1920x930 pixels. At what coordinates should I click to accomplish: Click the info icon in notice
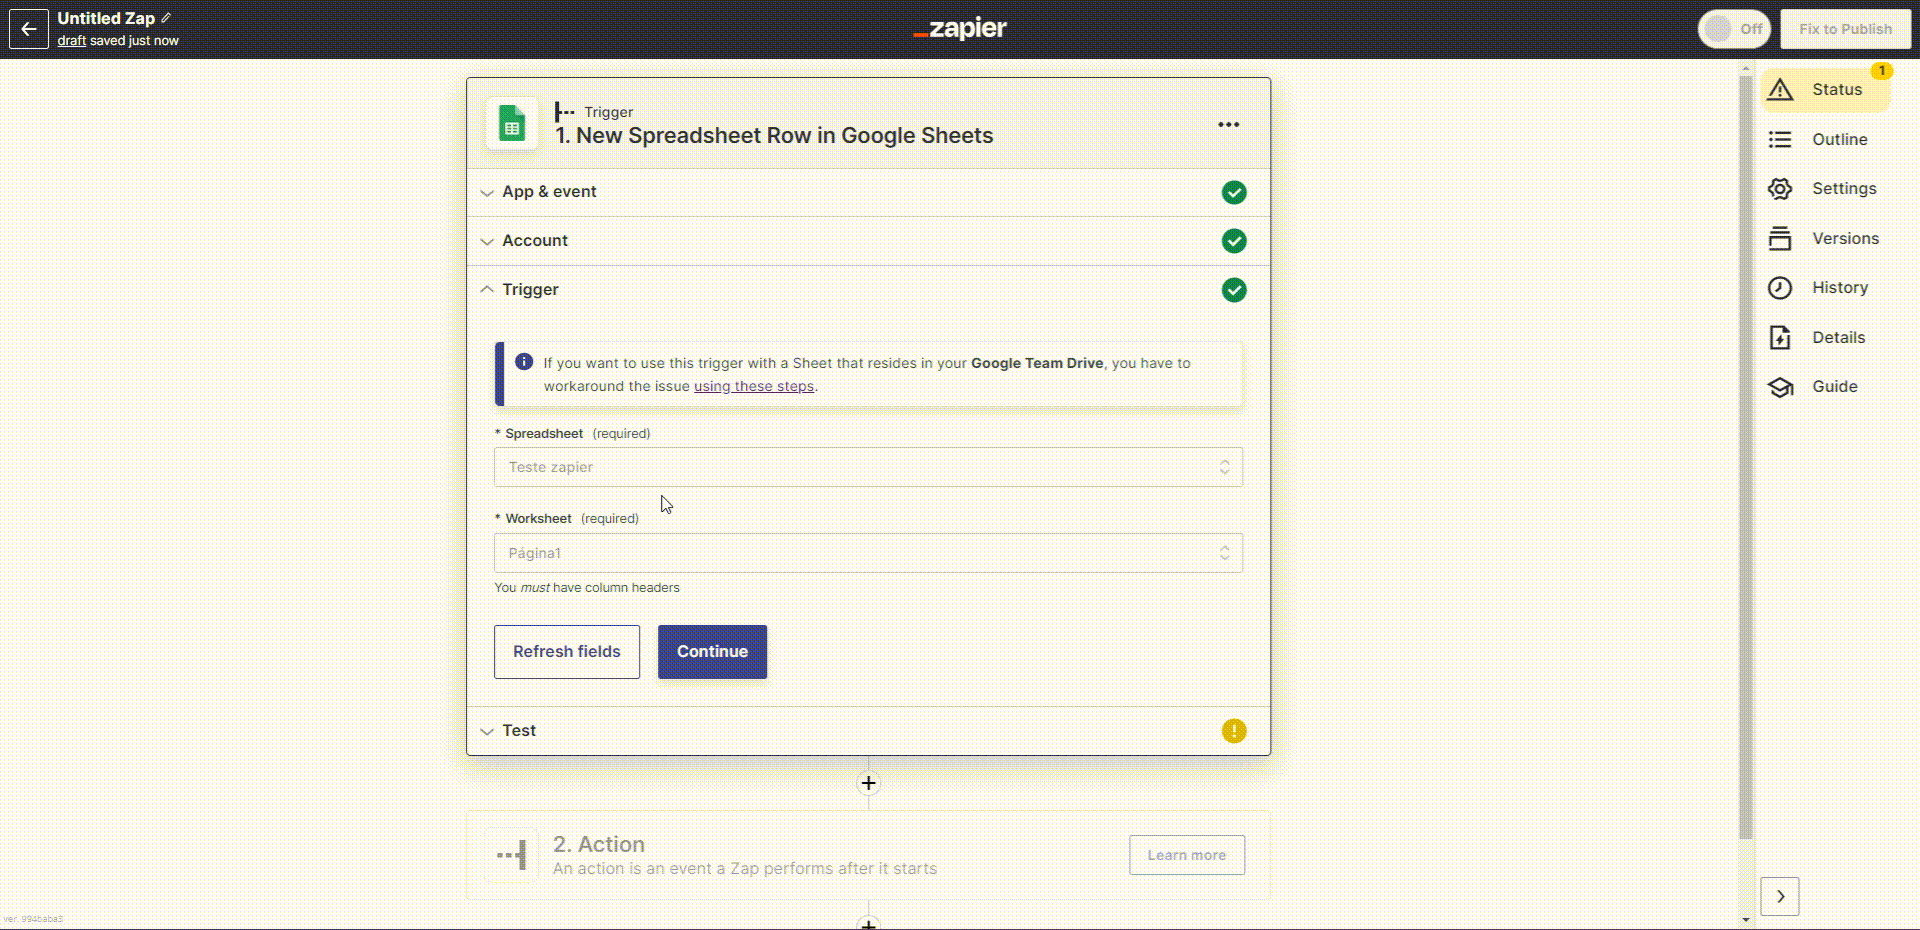point(524,362)
